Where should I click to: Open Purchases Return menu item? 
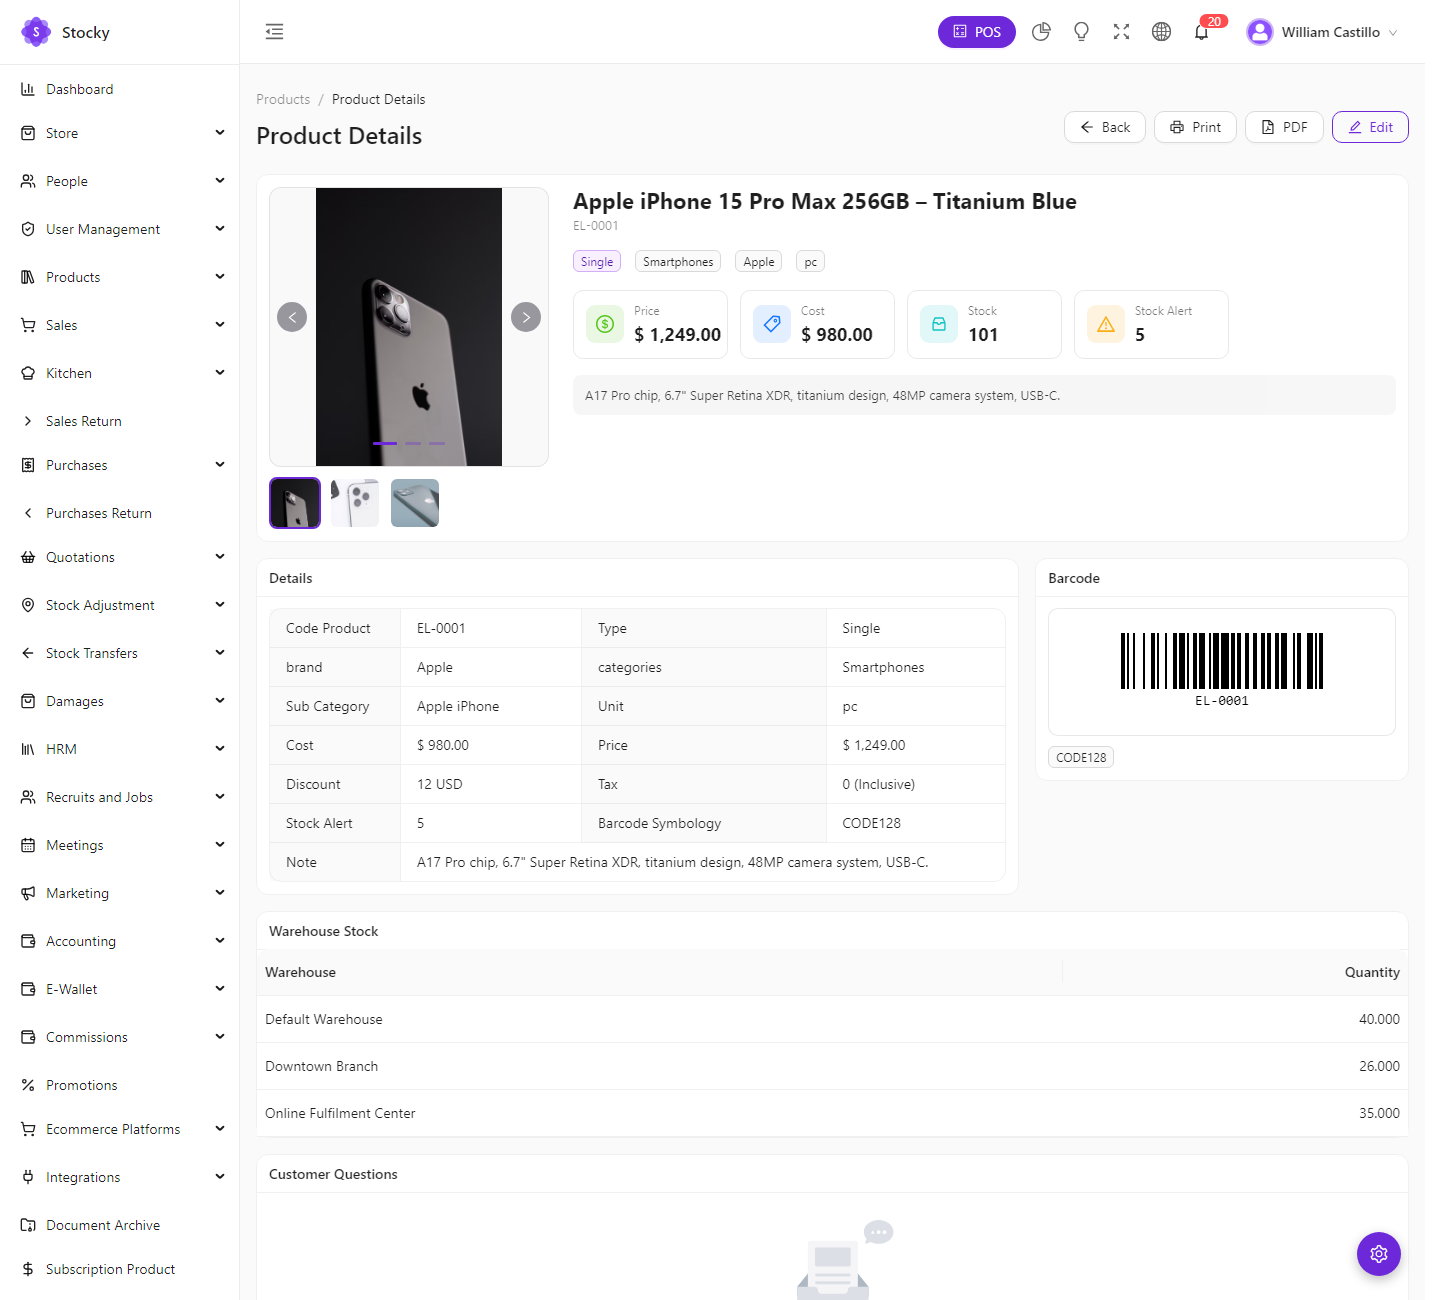pos(120,513)
